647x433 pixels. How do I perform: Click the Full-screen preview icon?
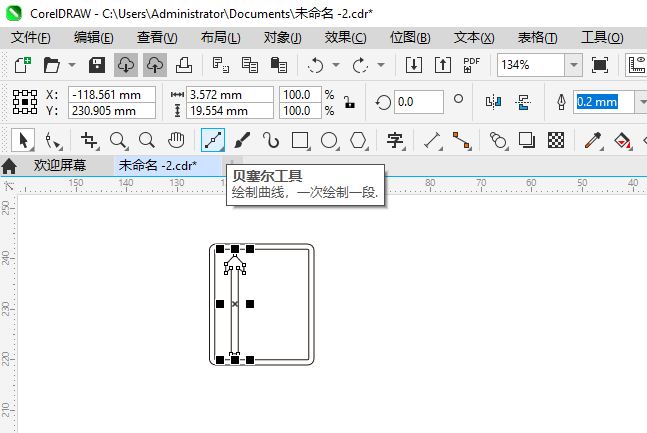coord(600,65)
